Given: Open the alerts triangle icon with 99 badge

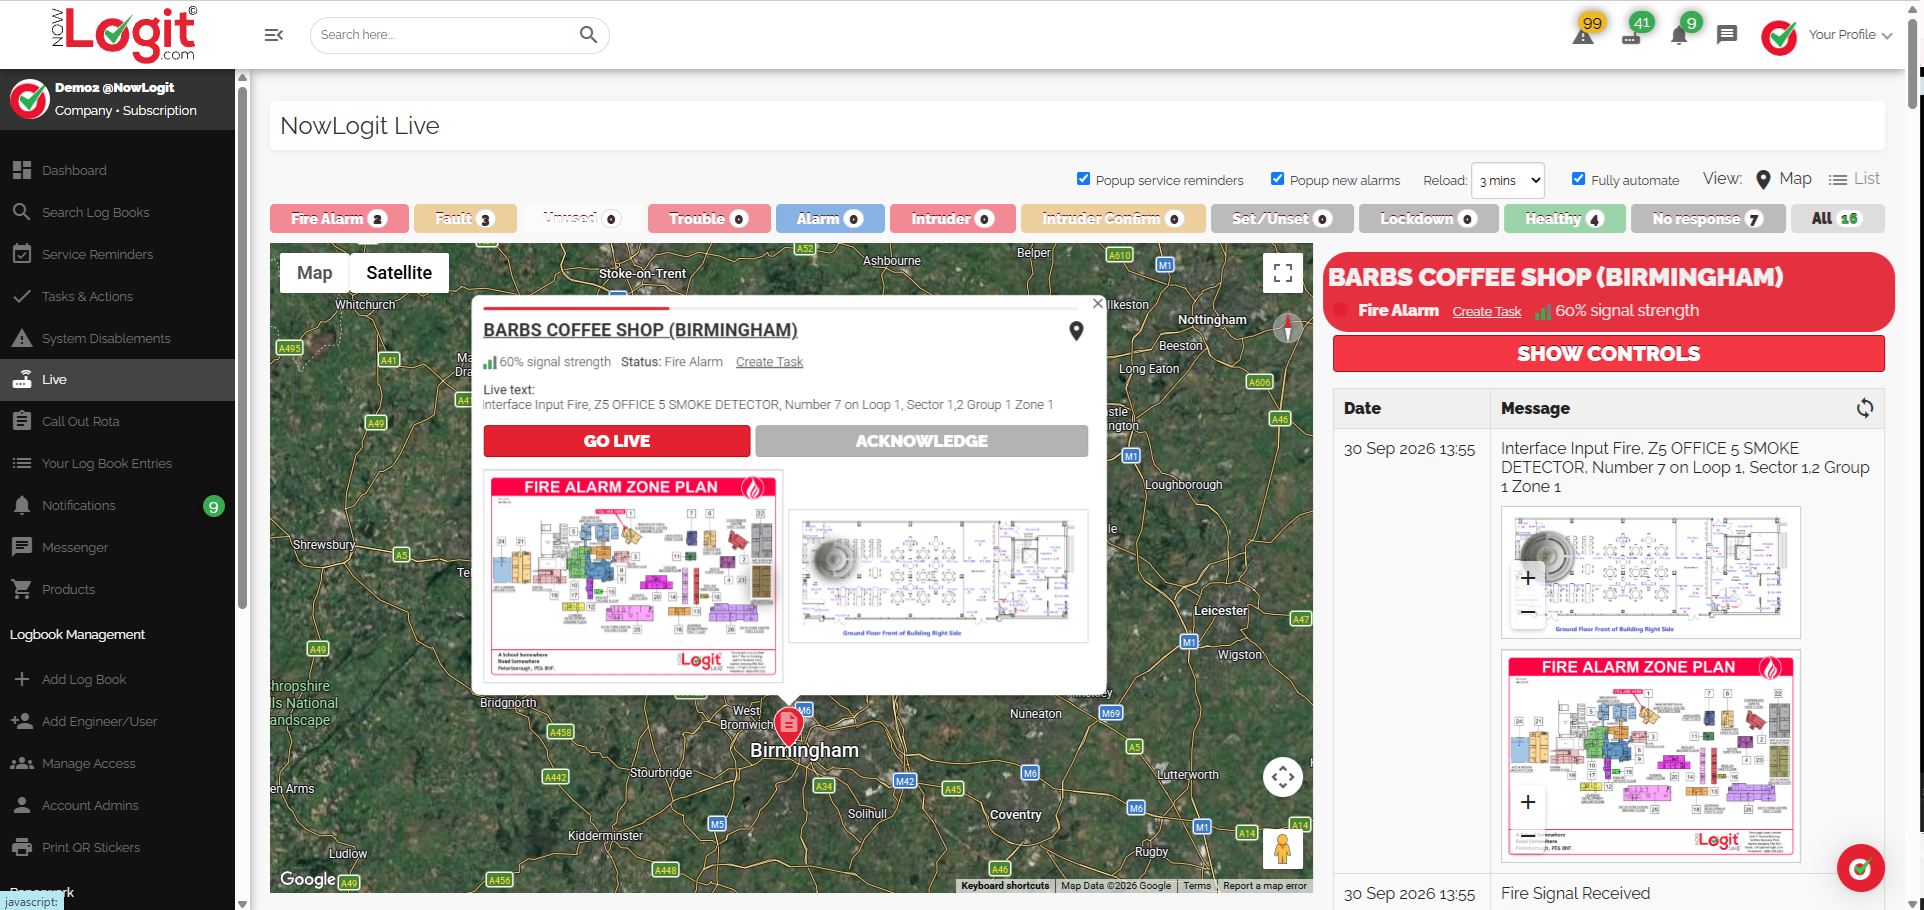Looking at the screenshot, I should (x=1583, y=36).
